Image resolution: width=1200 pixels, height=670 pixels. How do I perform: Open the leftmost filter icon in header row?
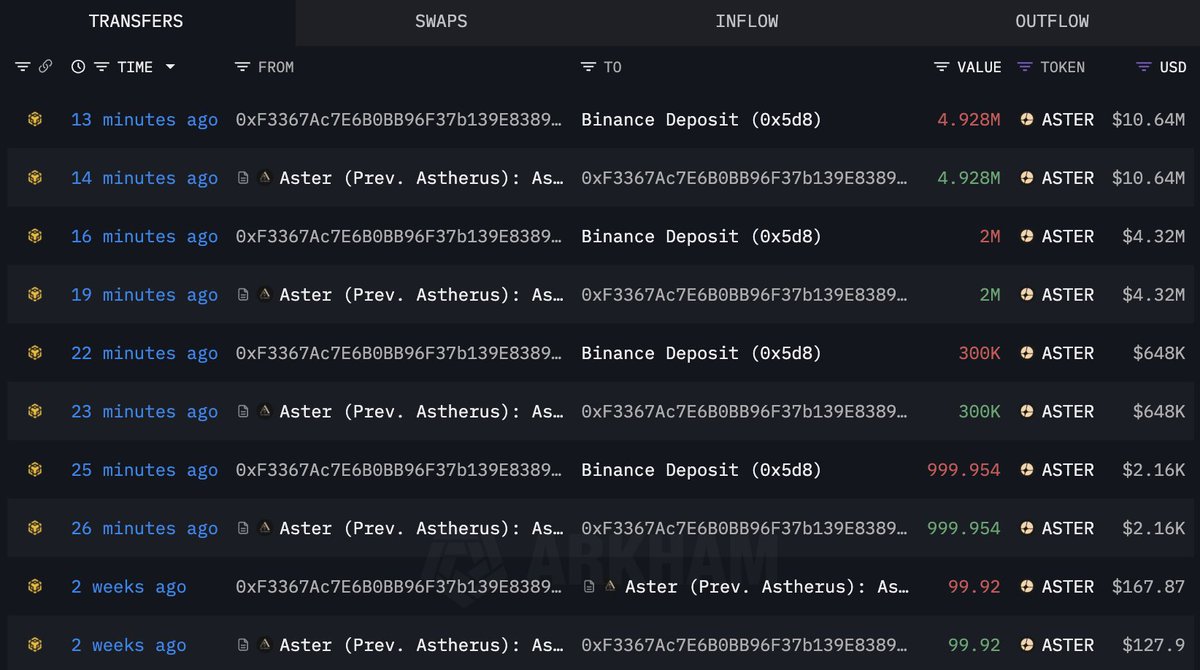[x=22, y=67]
